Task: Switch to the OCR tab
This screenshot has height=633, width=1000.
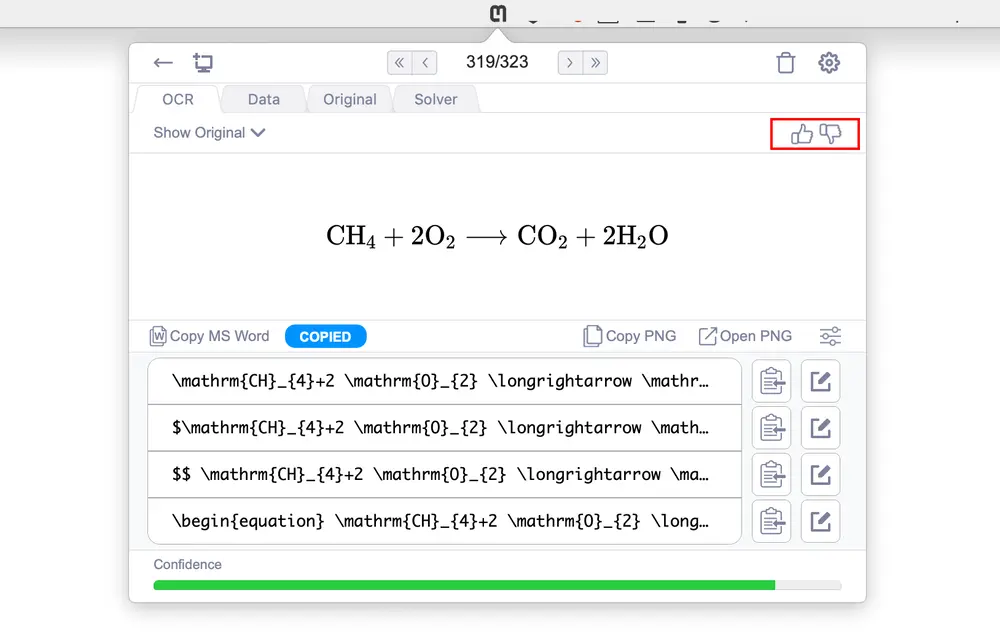Action: 178,99
